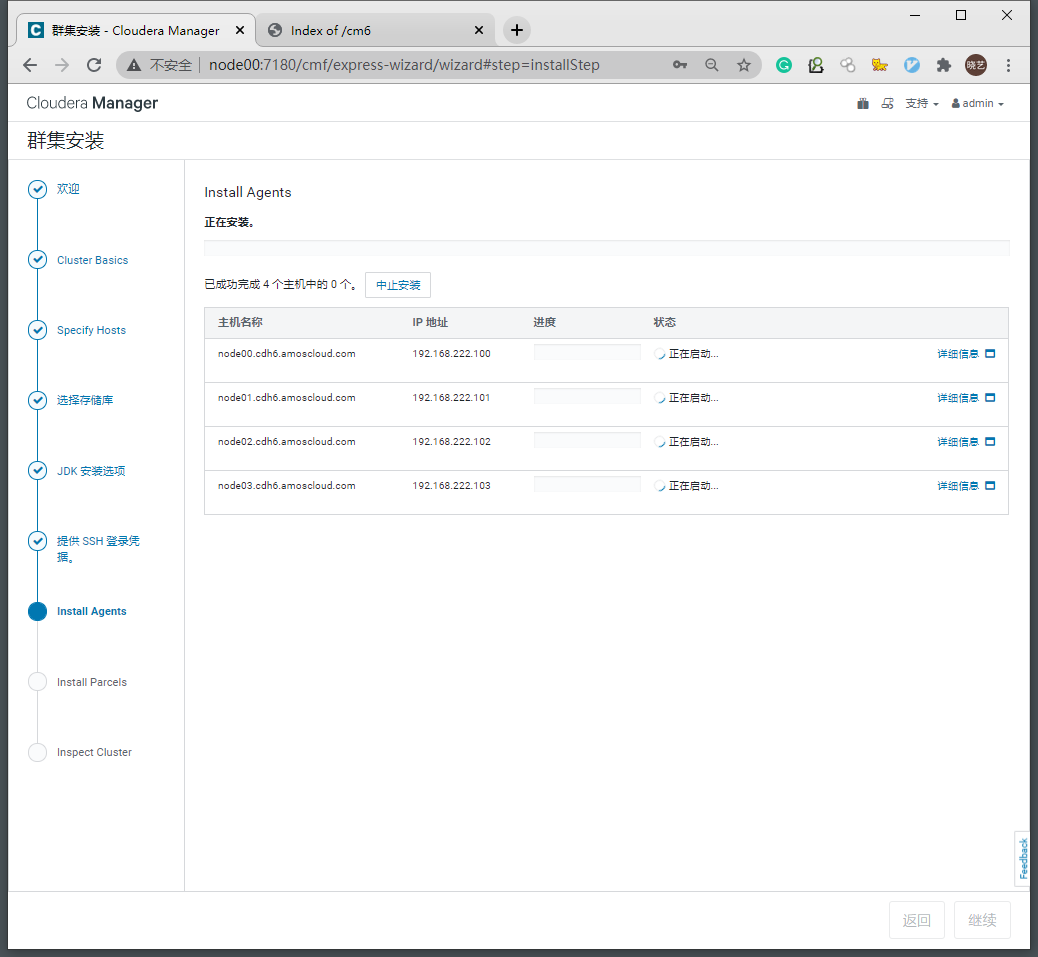Screen dimensions: 1038x957
Task: Click the 中止安装 button
Action: (x=398, y=285)
